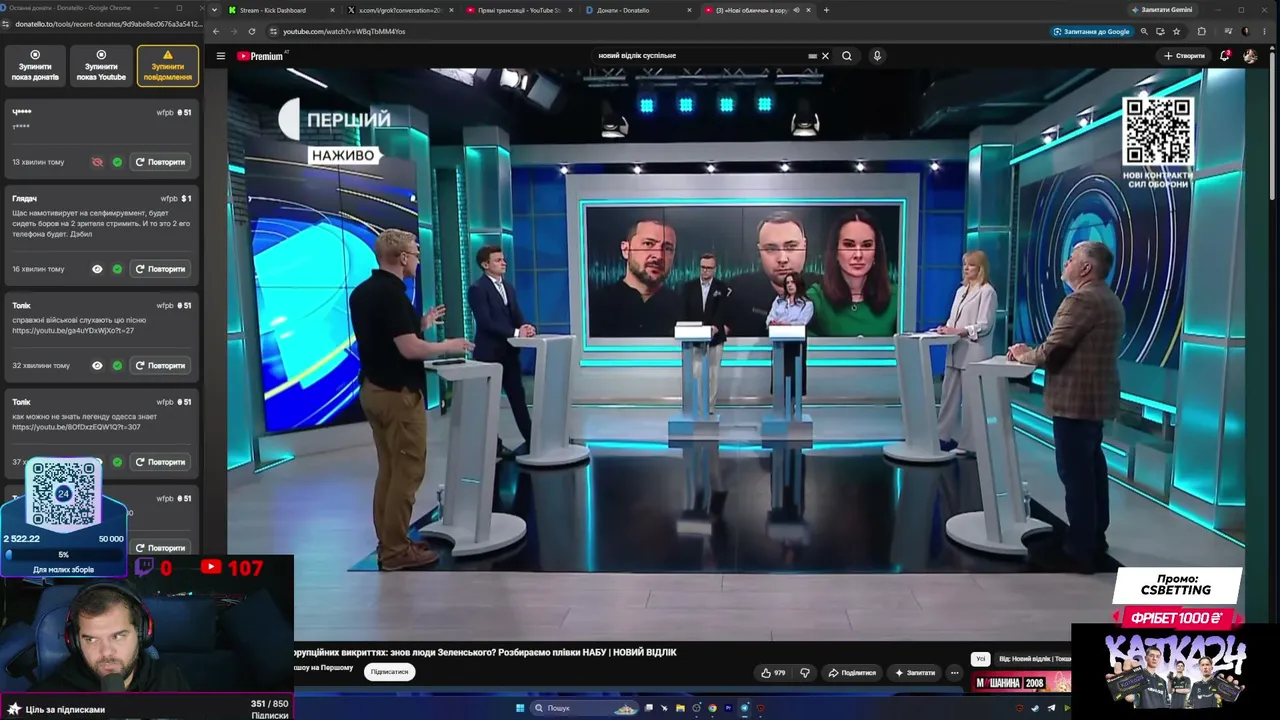1280x720 pixels.
Task: Subscribe with the 'Підписатися' button
Action: click(x=390, y=672)
